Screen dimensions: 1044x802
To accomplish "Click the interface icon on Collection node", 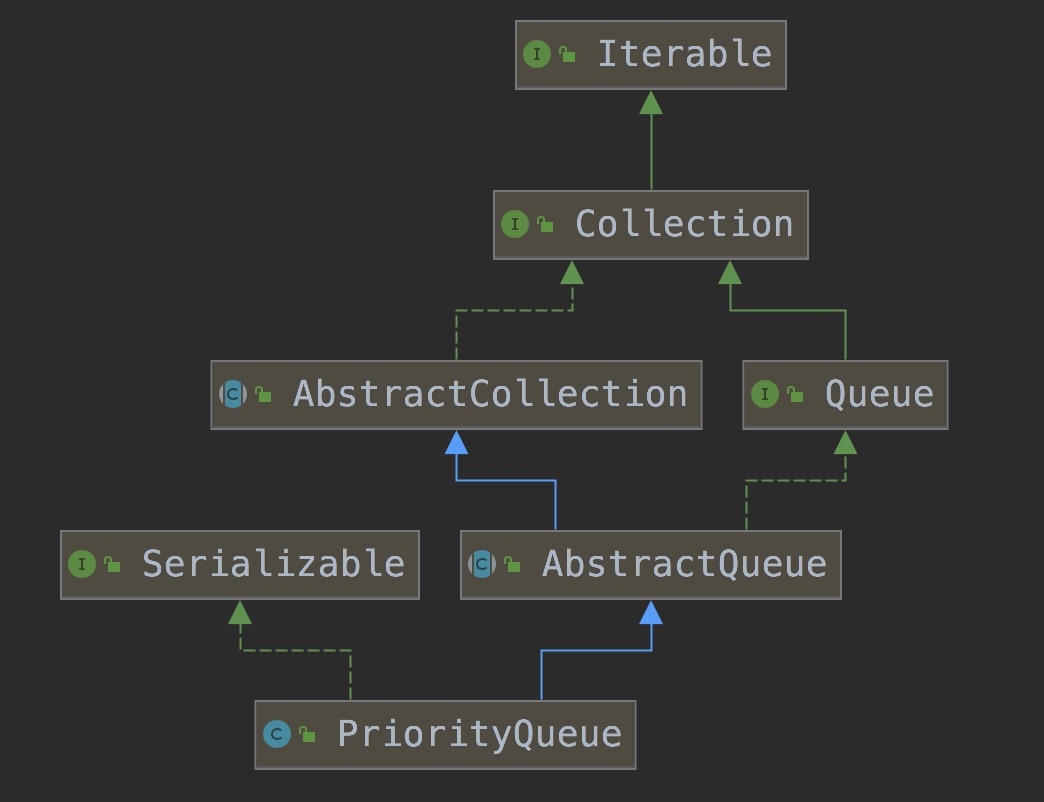I will pos(514,224).
